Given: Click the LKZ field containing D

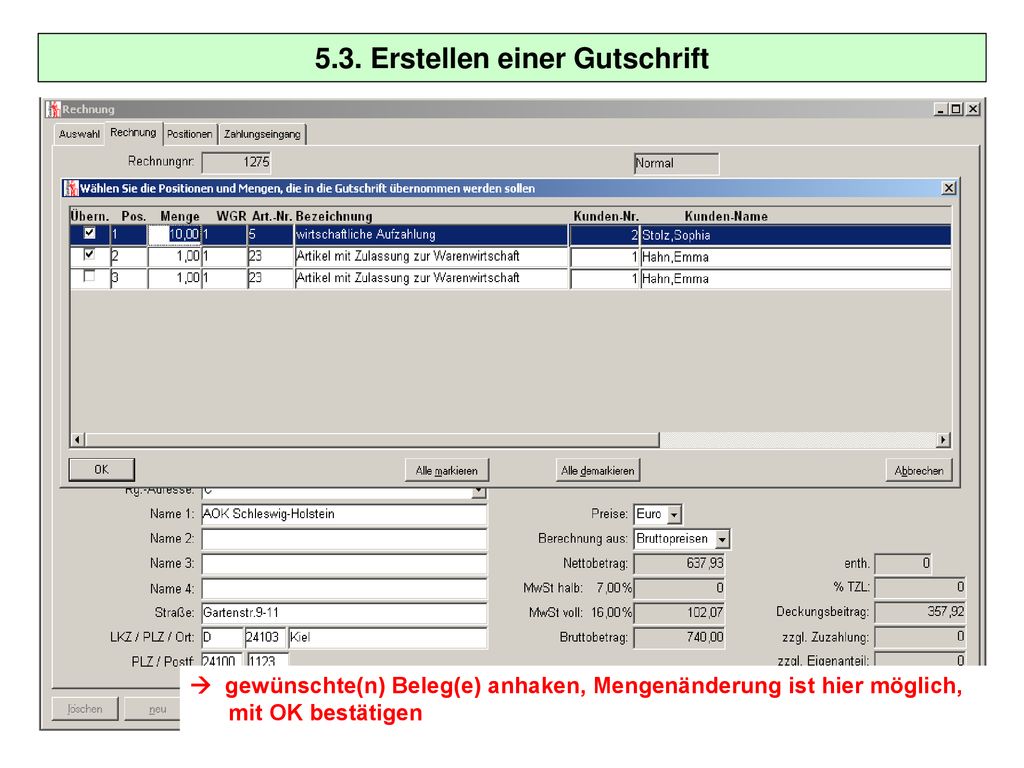Looking at the screenshot, I should point(222,637).
